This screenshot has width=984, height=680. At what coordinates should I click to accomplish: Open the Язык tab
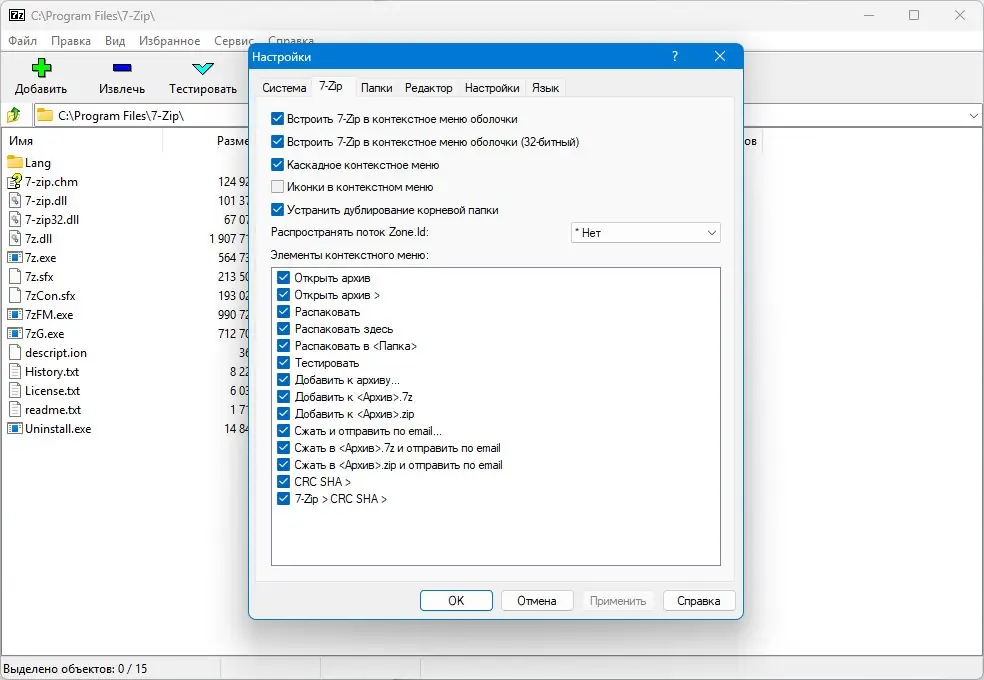[545, 88]
